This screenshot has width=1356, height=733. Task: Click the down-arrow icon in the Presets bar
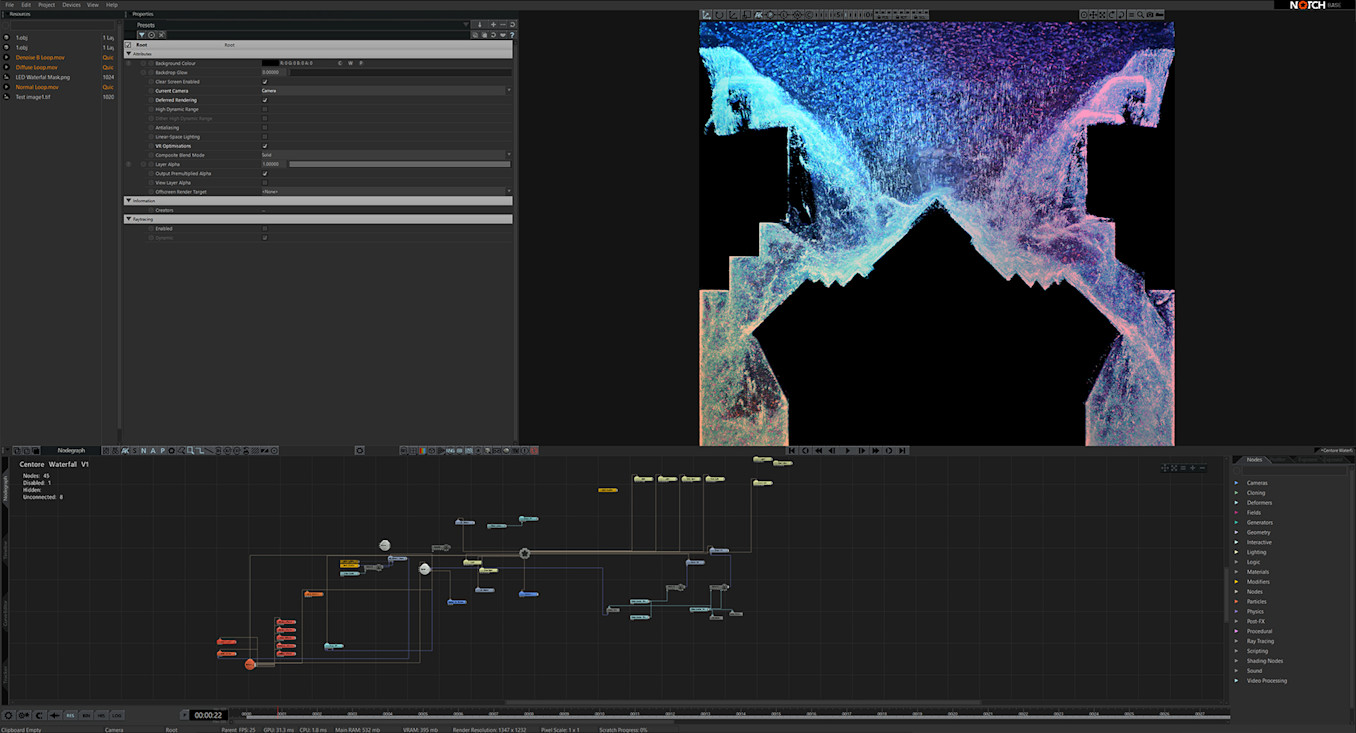tap(480, 25)
